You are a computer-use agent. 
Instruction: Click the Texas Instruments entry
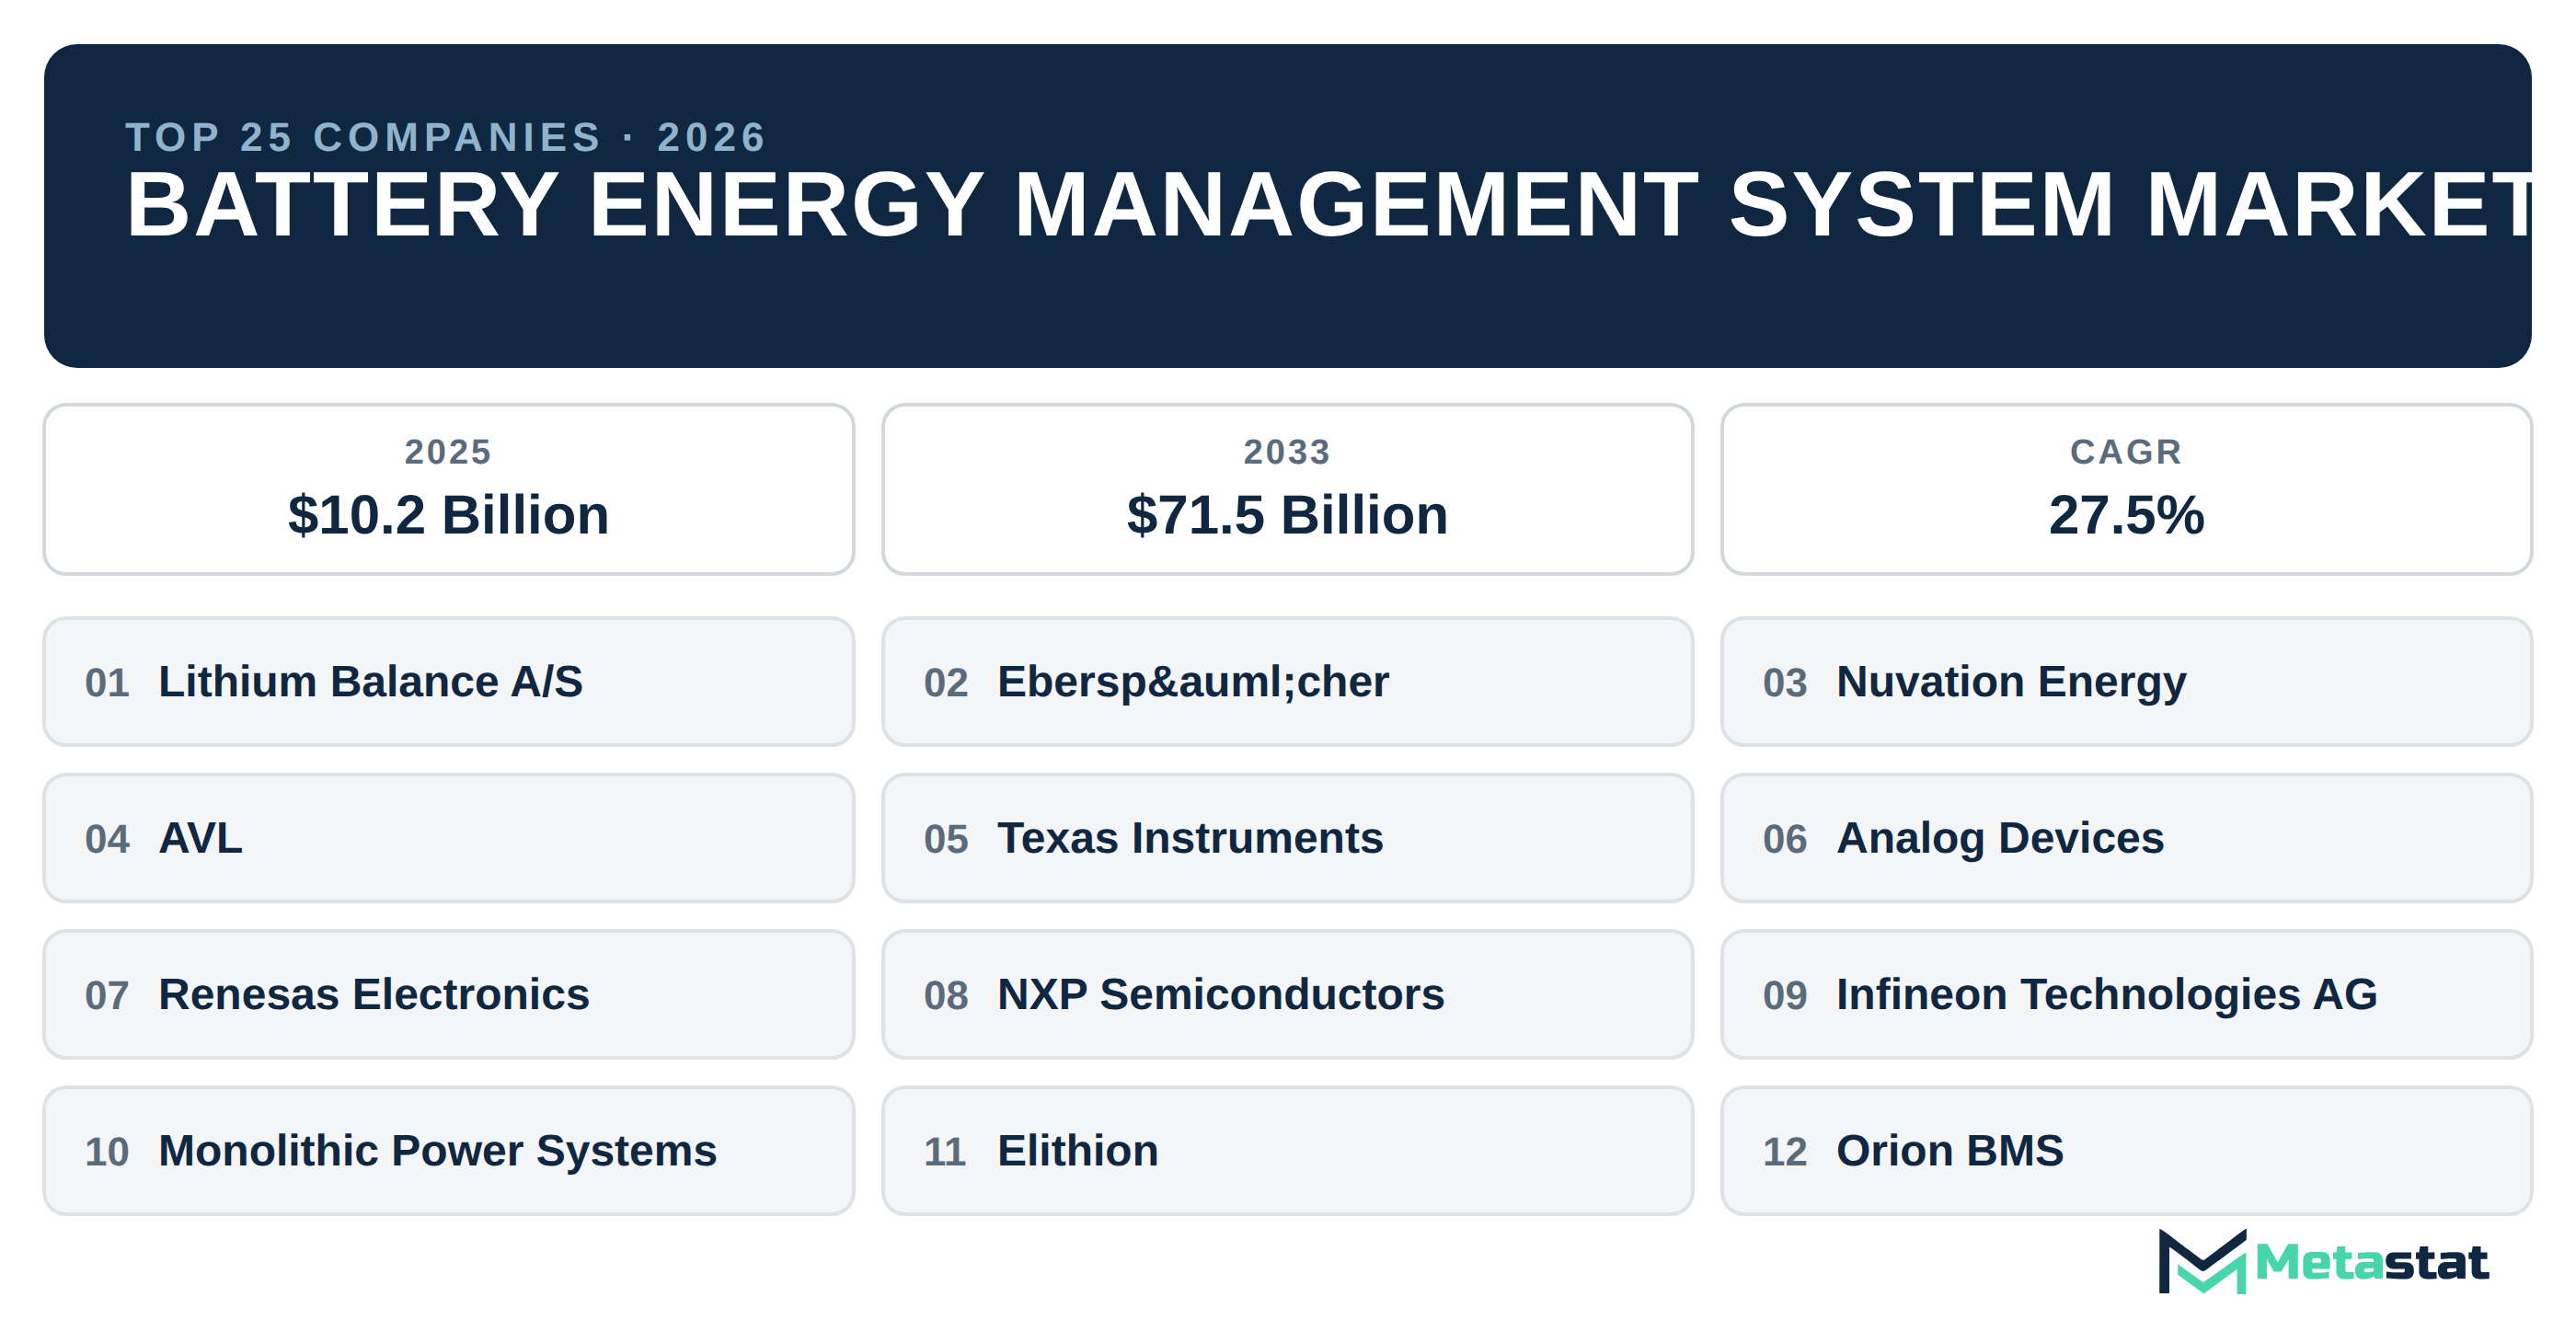click(1288, 838)
